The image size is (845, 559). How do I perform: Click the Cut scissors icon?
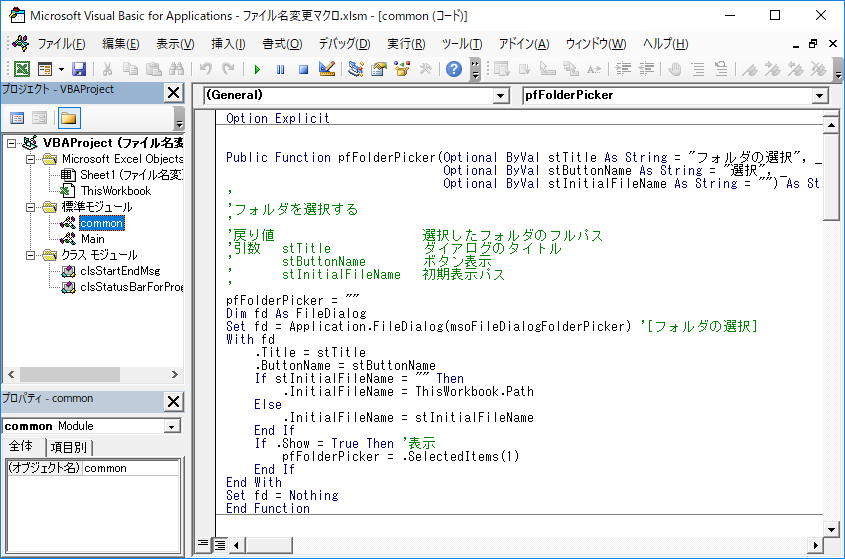point(107,69)
